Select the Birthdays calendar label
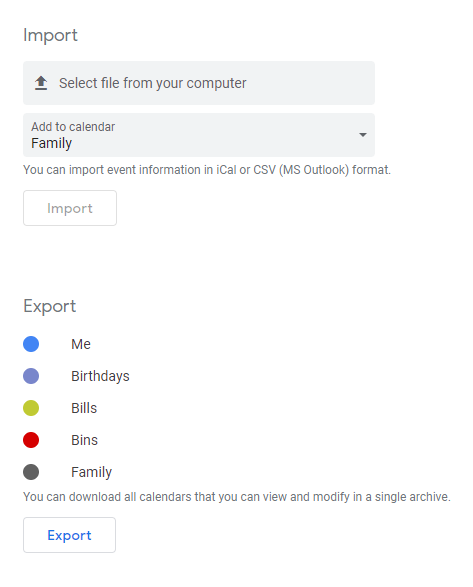 tap(100, 376)
